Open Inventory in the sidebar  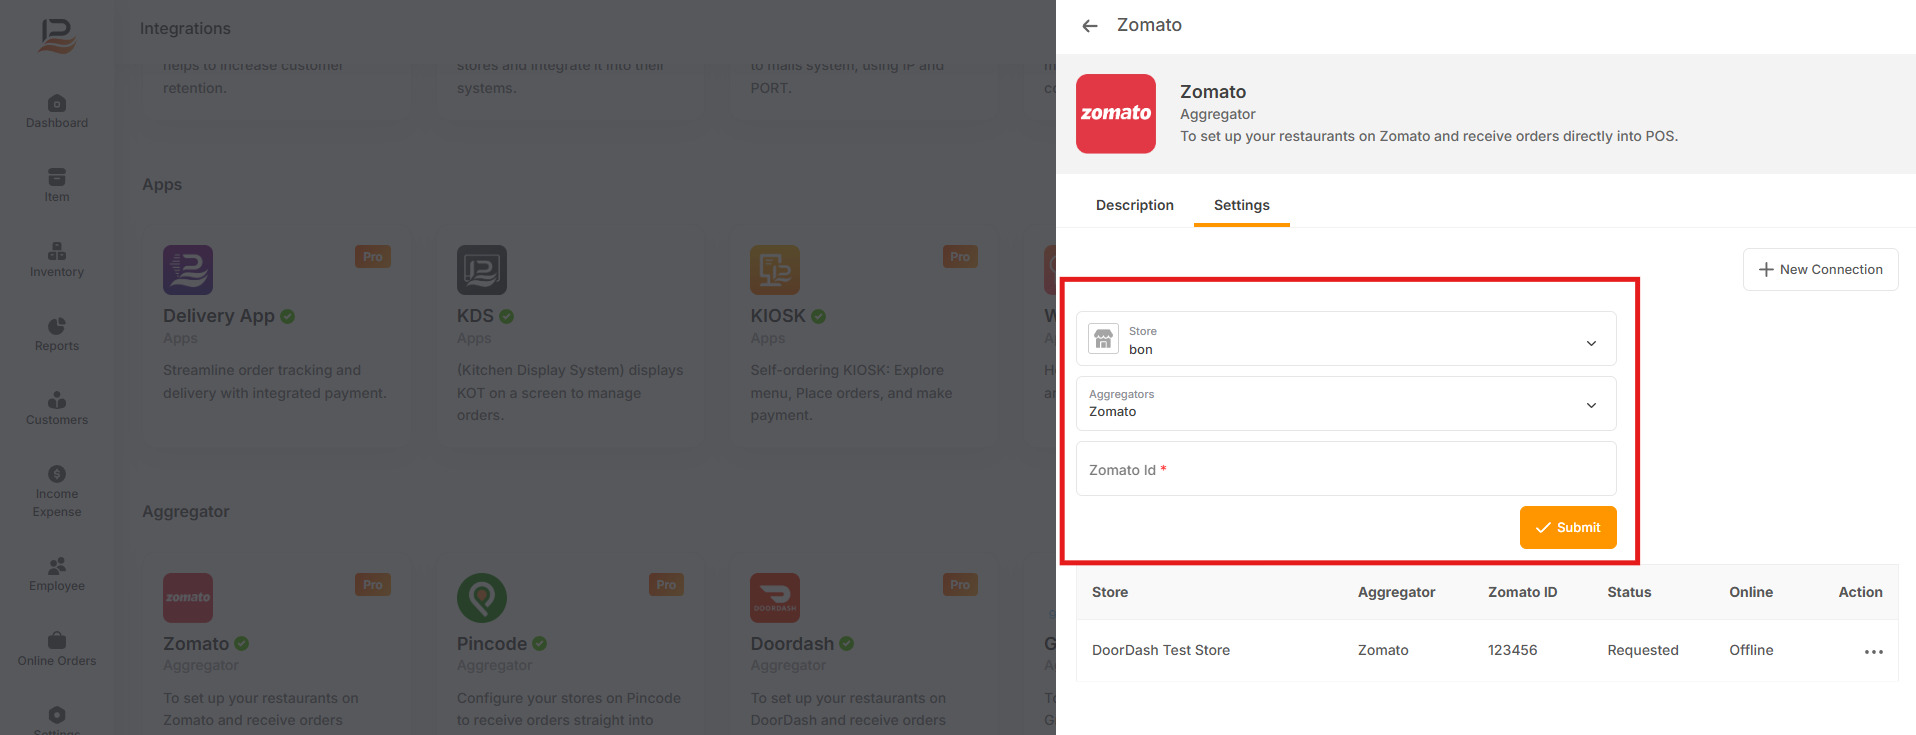[x=57, y=260]
